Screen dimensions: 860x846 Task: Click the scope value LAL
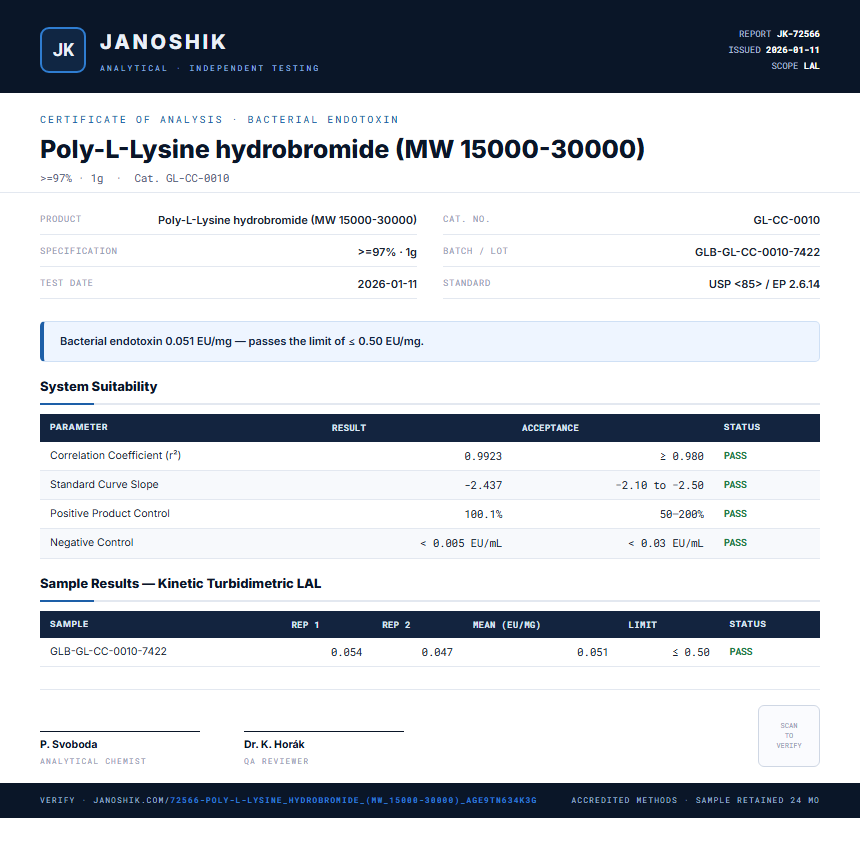(x=812, y=66)
